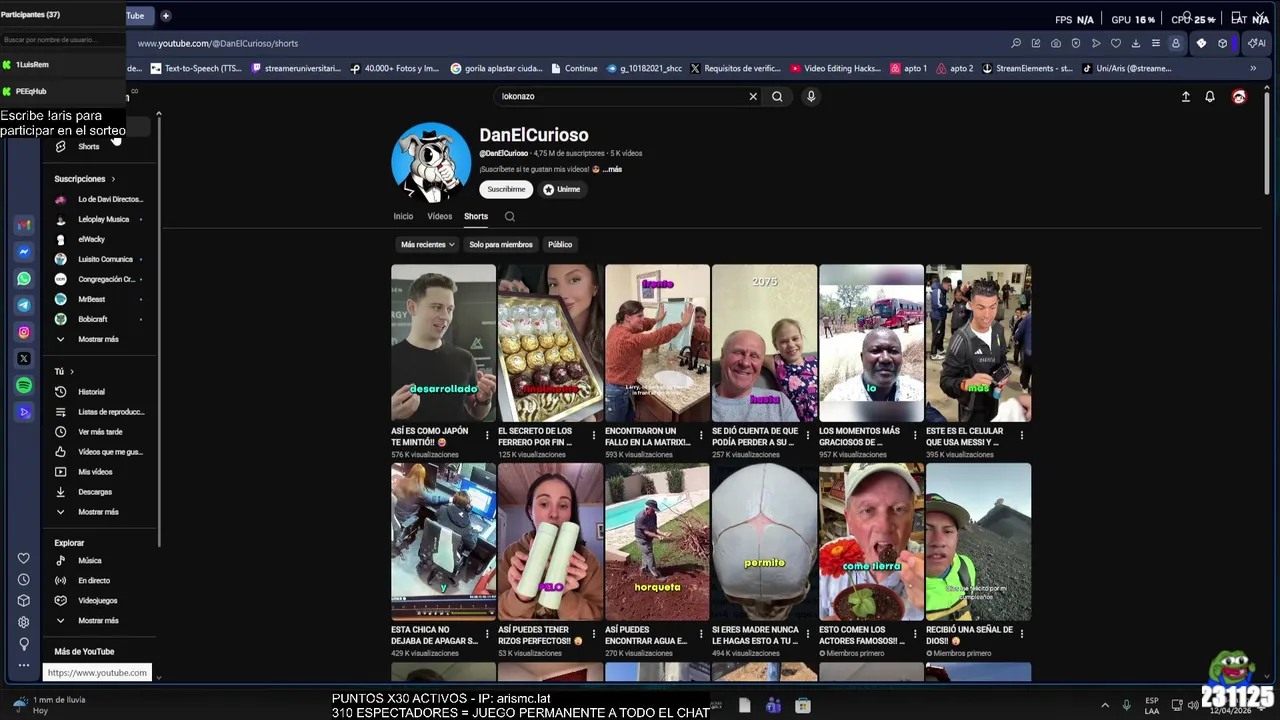
Task: Open options menu for 'ASÍ ES COMO JAPÓN' short
Action: [x=487, y=436]
